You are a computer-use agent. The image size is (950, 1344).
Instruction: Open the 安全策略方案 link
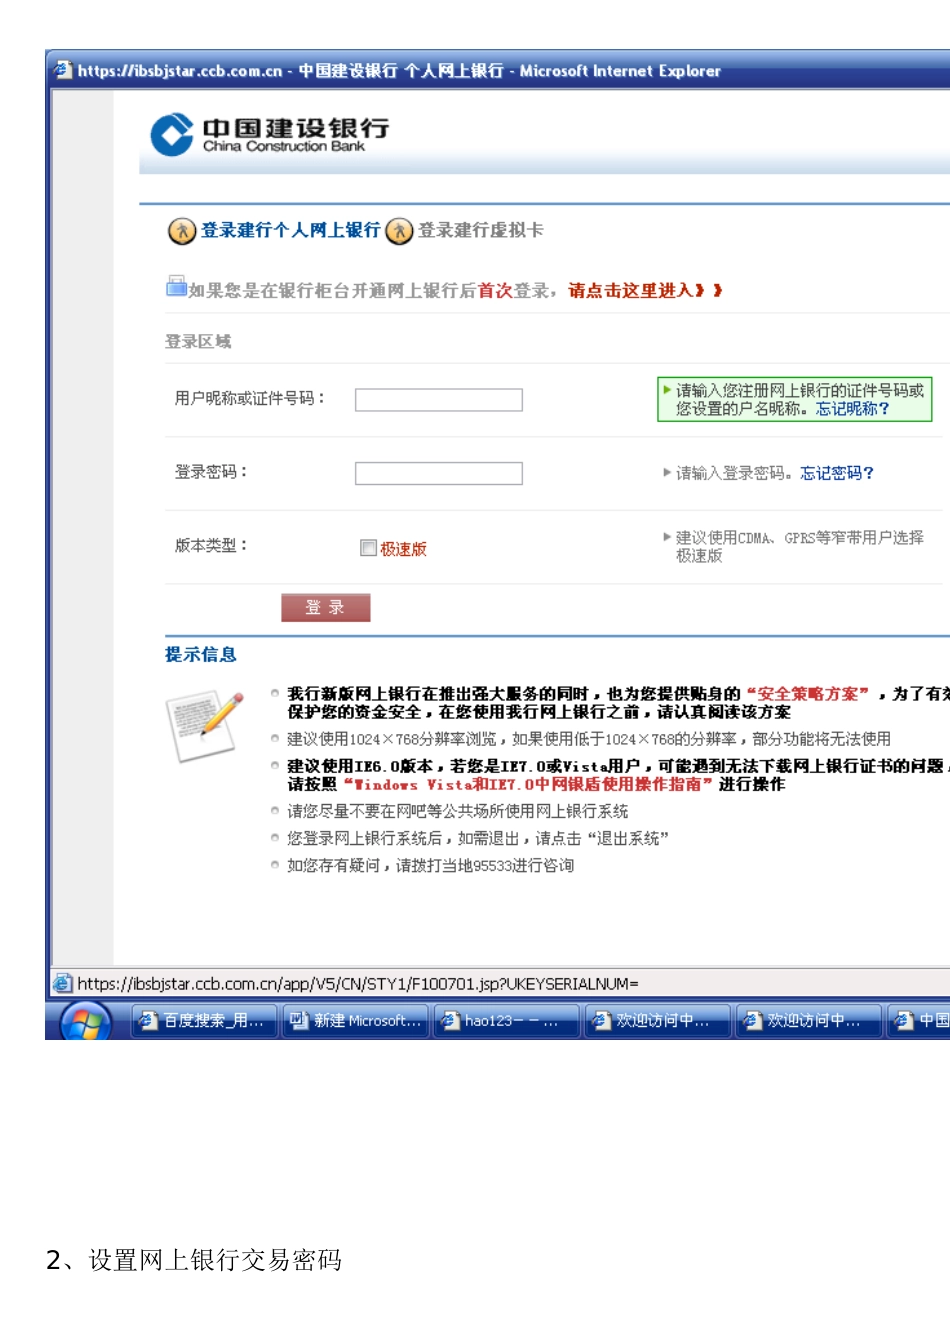pos(808,693)
